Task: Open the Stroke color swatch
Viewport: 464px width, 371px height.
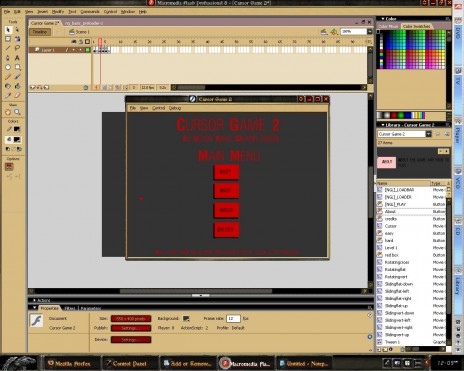Action: coord(17,129)
